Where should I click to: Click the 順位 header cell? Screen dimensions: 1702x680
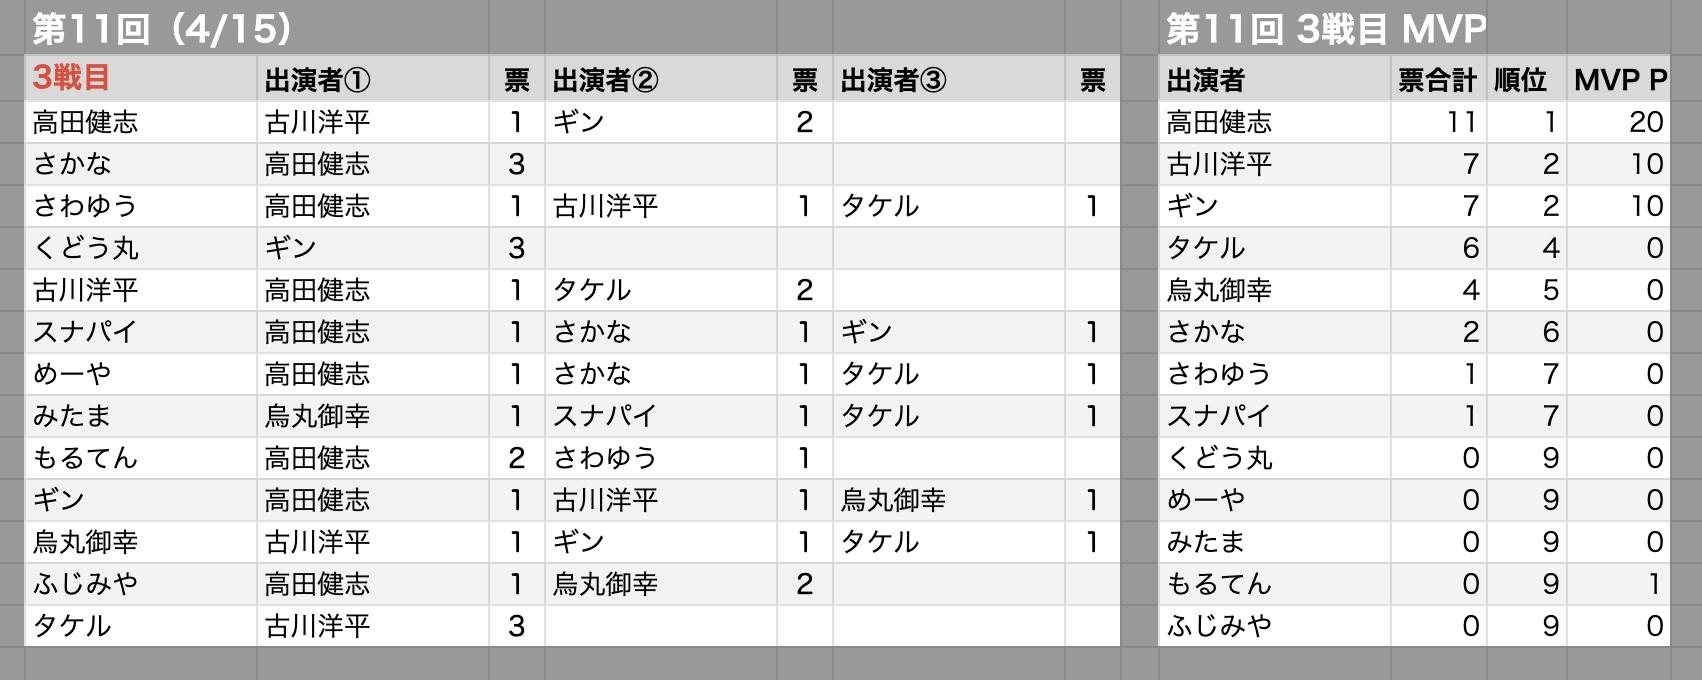[x=1526, y=79]
